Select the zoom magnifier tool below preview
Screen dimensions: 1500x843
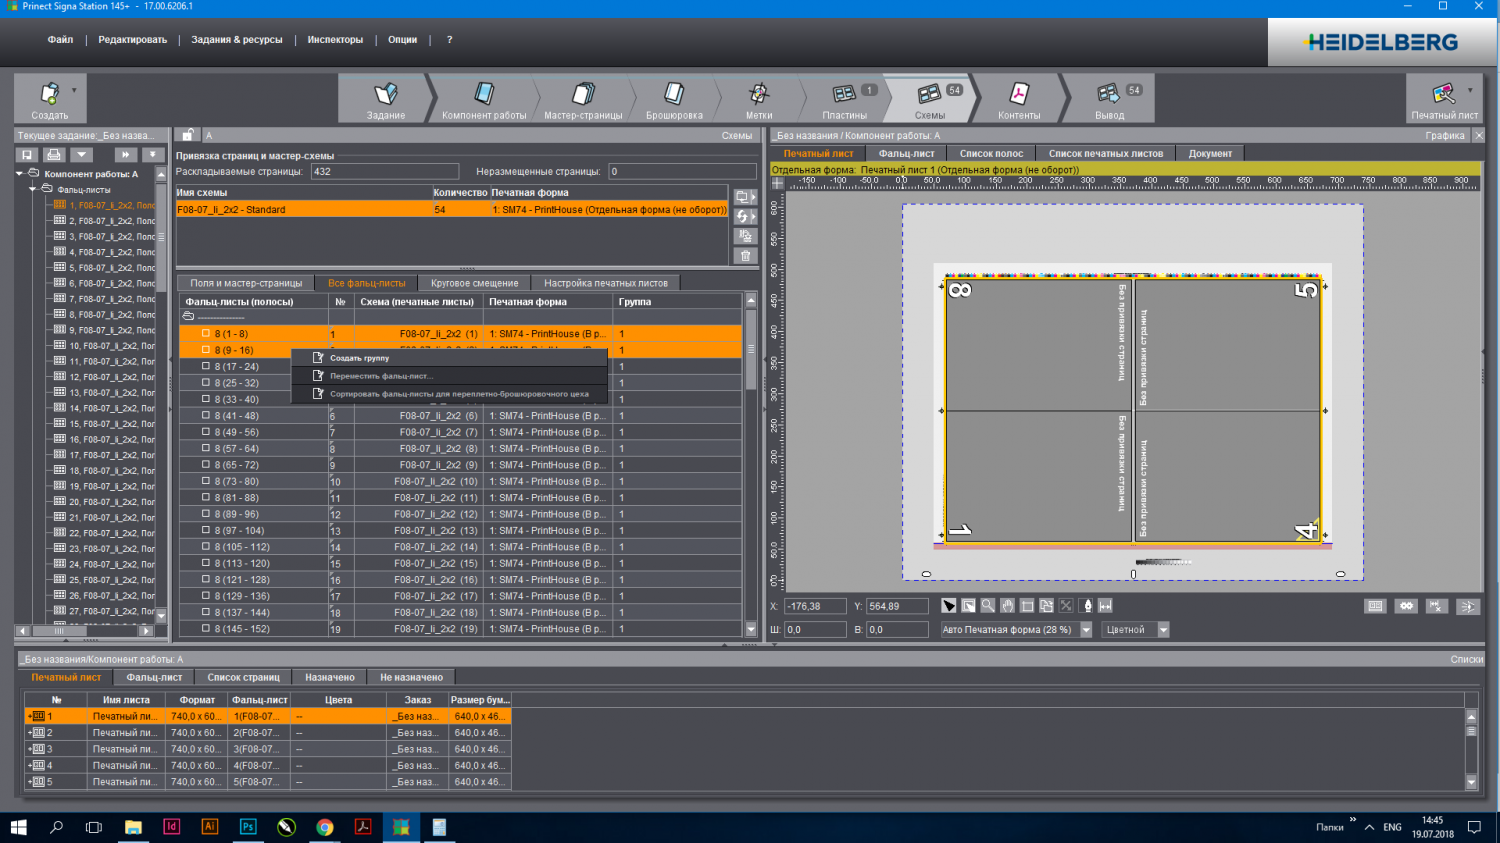(988, 606)
